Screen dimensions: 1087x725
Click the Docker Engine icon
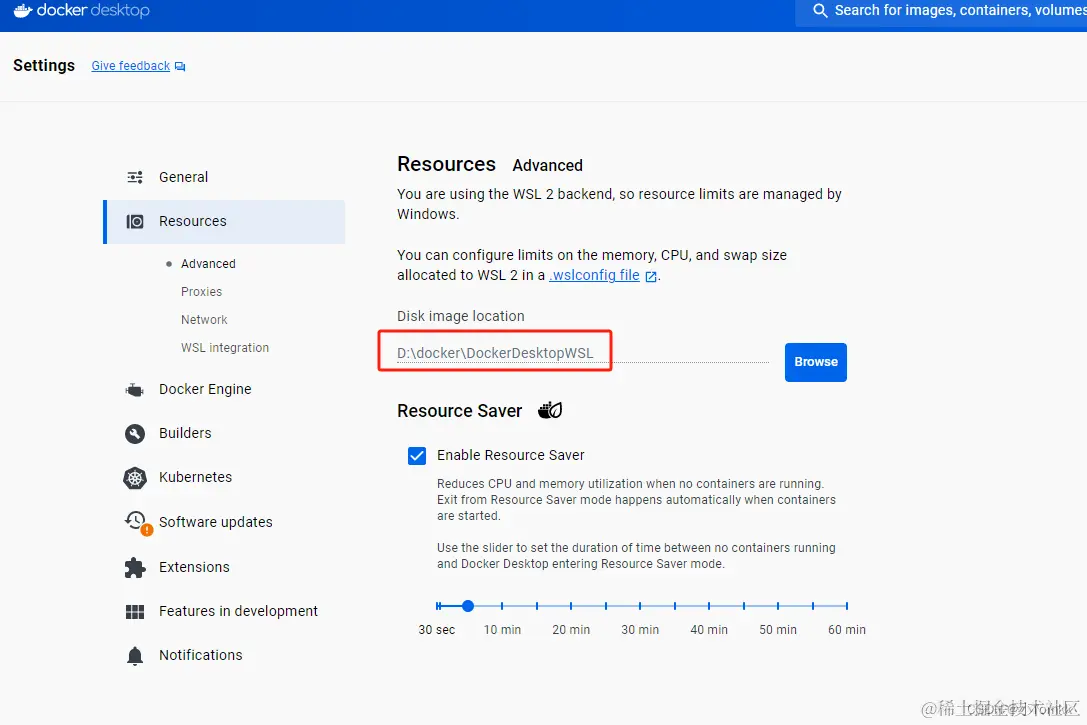click(134, 390)
